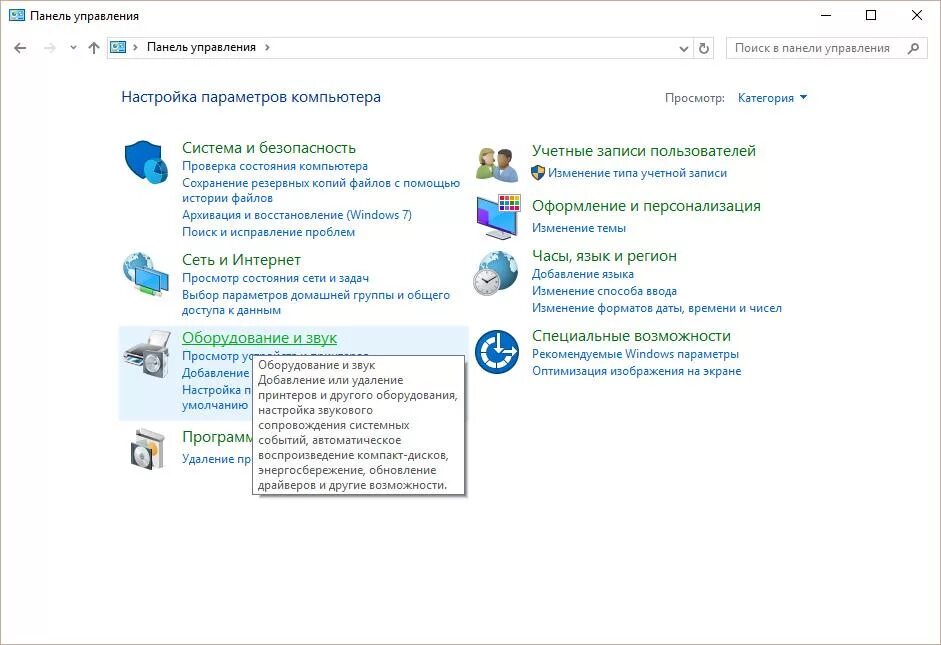Open the Clock, Language and Region icon
941x645 pixels.
tap(496, 274)
